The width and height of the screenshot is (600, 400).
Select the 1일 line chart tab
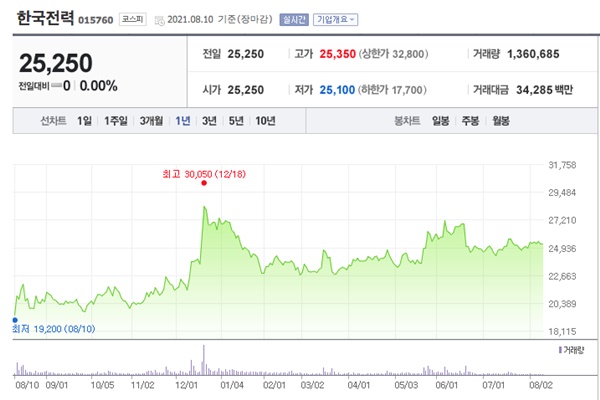click(84, 121)
